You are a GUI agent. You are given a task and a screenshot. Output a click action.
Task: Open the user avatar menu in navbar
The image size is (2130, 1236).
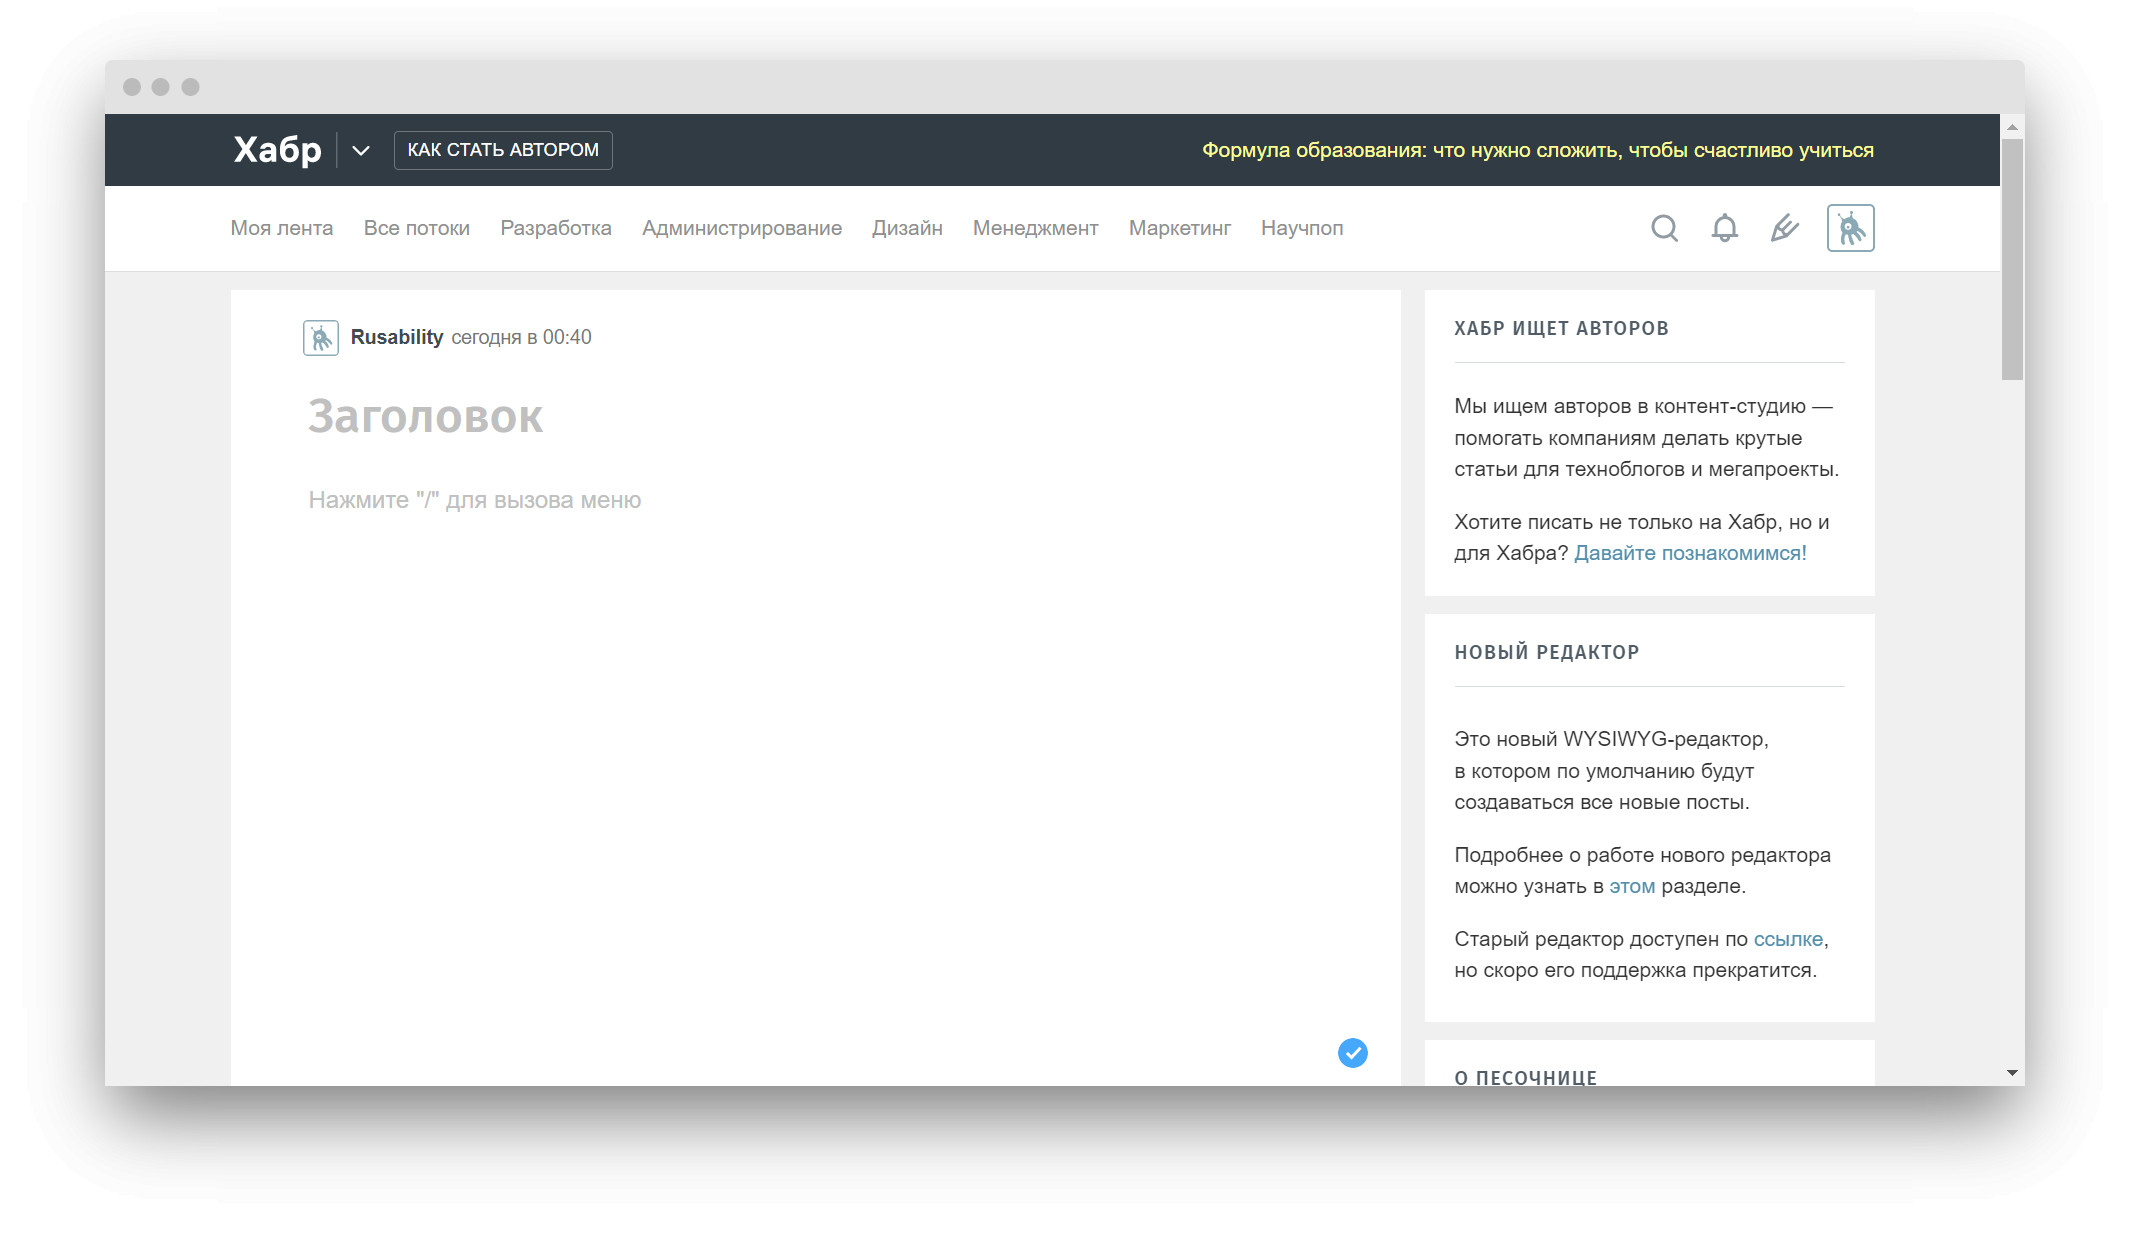[x=1850, y=228]
